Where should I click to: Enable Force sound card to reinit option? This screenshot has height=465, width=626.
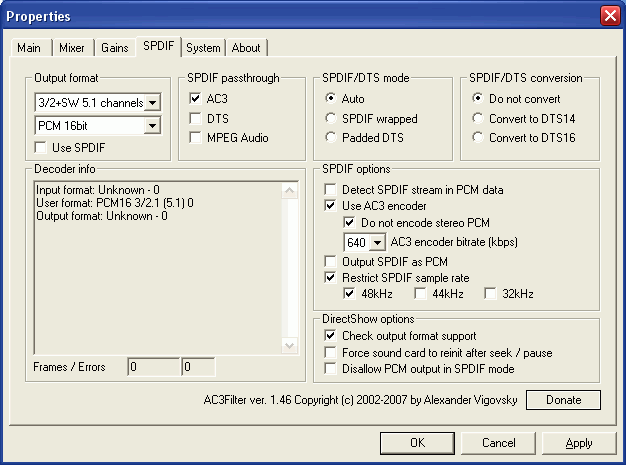332,353
